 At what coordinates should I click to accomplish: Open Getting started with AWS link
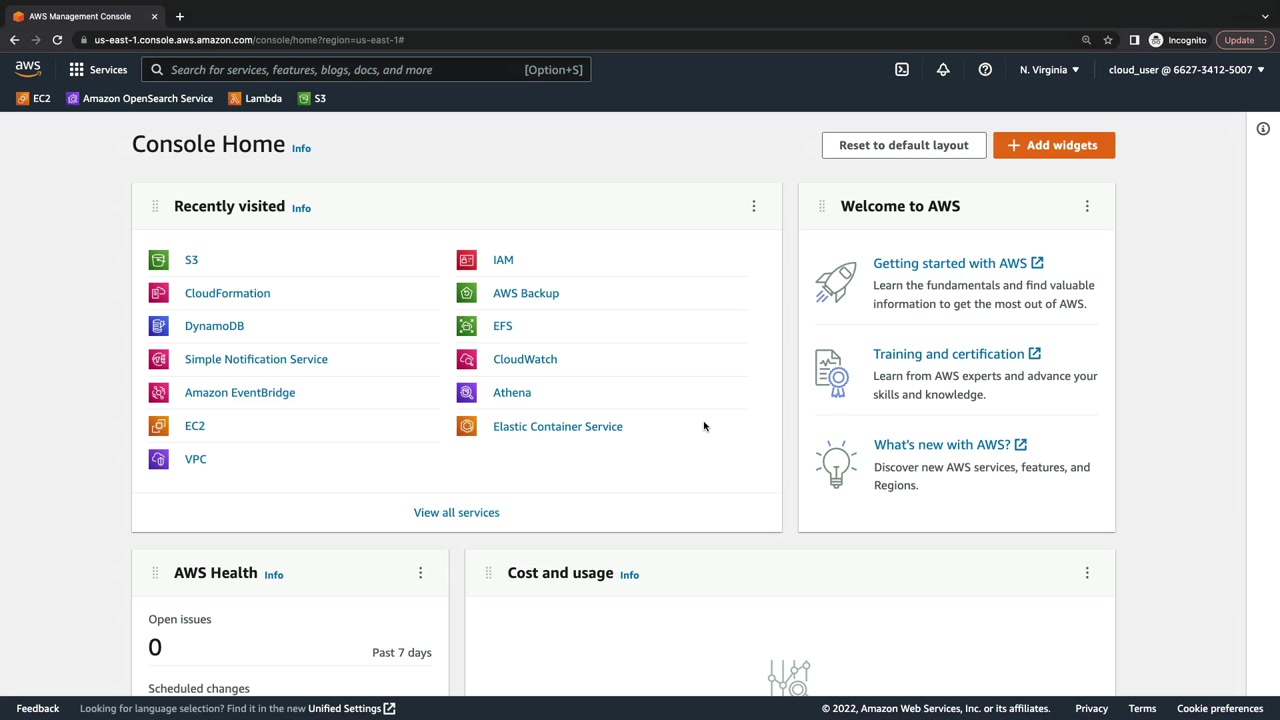(x=958, y=263)
